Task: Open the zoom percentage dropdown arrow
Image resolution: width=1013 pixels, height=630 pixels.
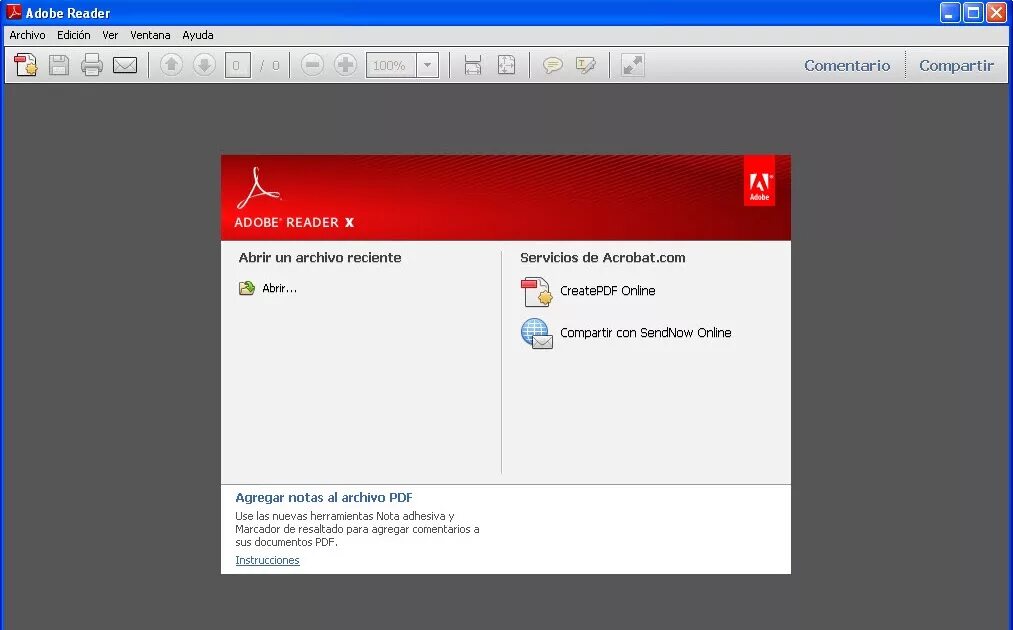Action: tap(427, 65)
